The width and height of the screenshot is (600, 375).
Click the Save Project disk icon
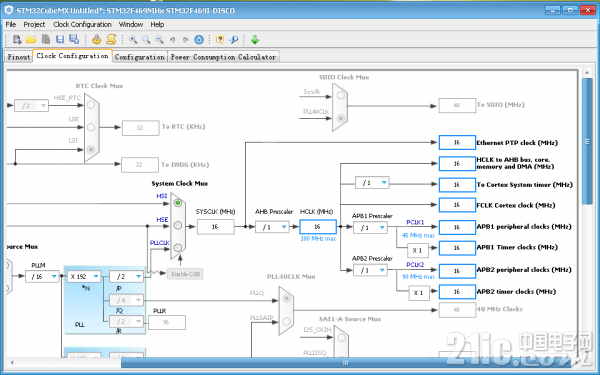[x=60, y=39]
